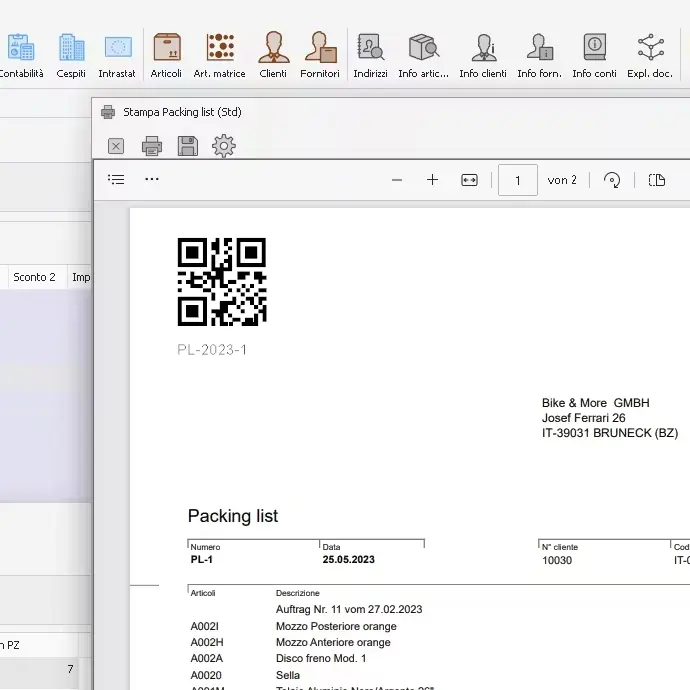Click article code A002I

tap(205, 626)
